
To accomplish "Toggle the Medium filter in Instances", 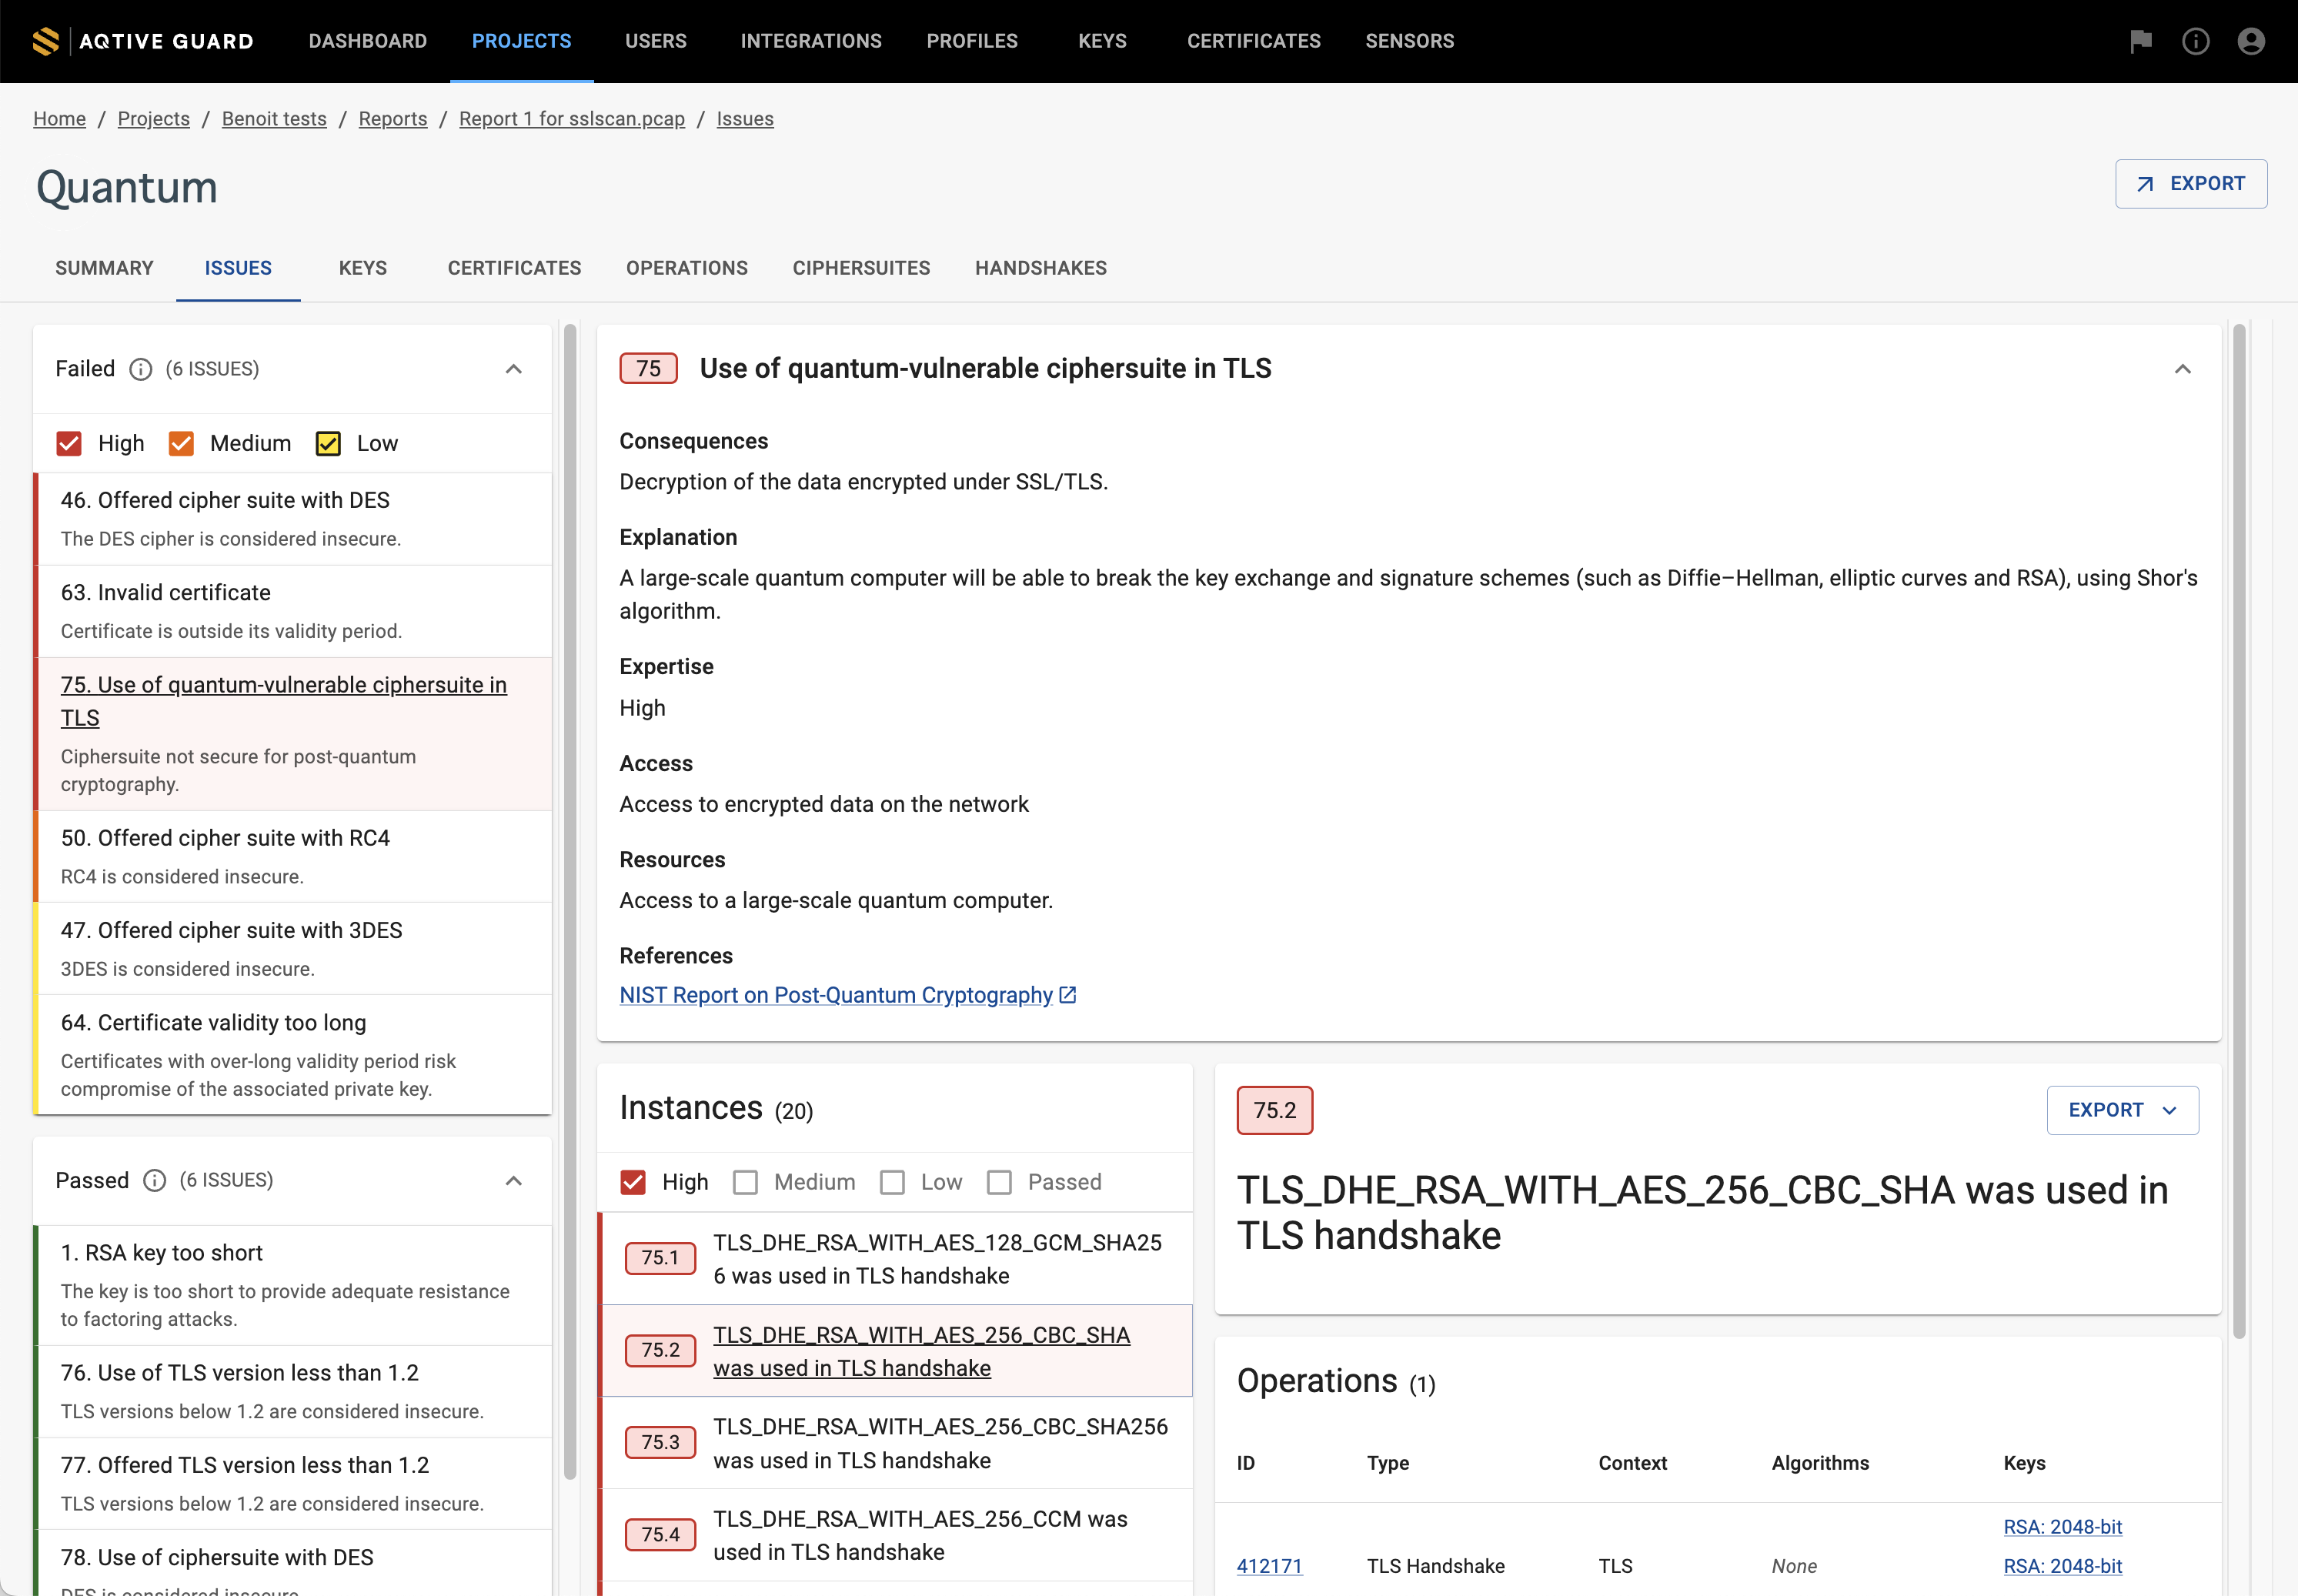I will tap(745, 1182).
